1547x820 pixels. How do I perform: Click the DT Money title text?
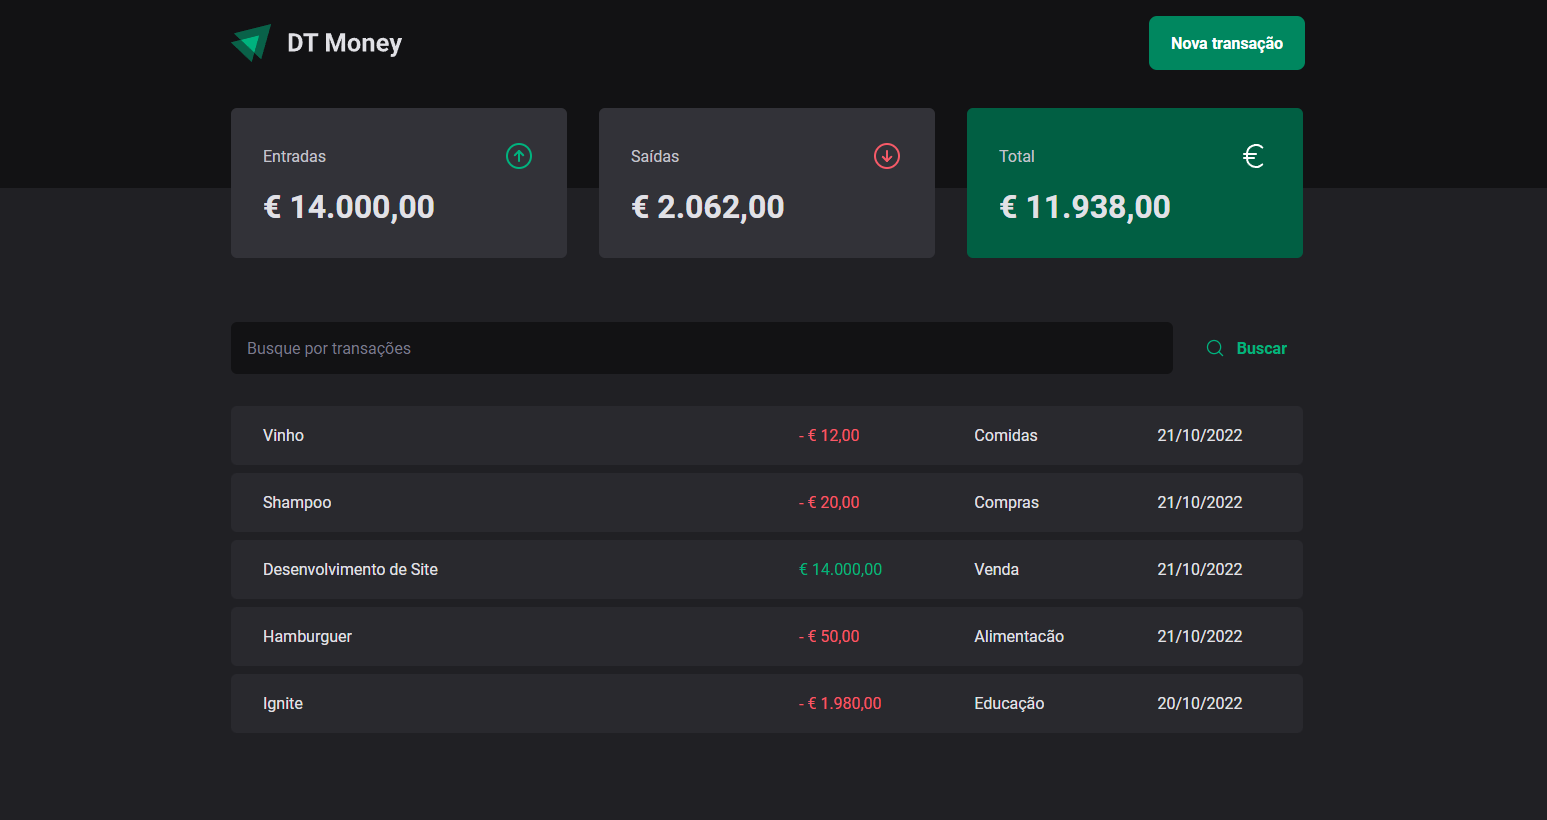pos(344,42)
